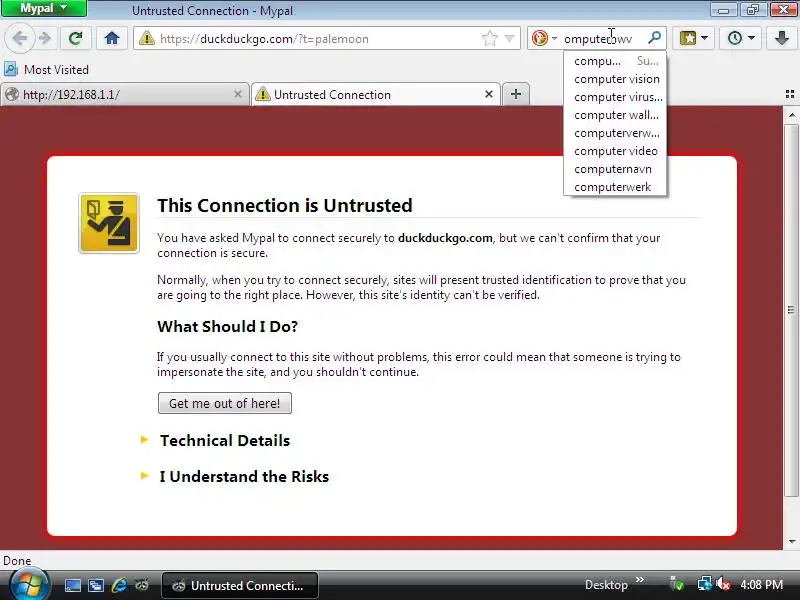Minimize the Mypal window
The height and width of the screenshot is (600, 800).
[x=723, y=9]
